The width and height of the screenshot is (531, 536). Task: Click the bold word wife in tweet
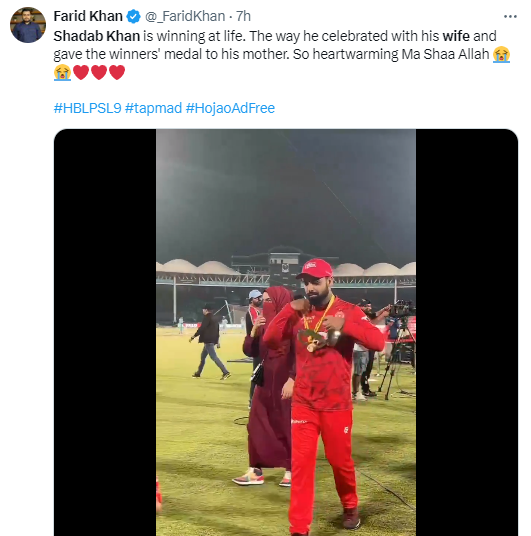(456, 36)
